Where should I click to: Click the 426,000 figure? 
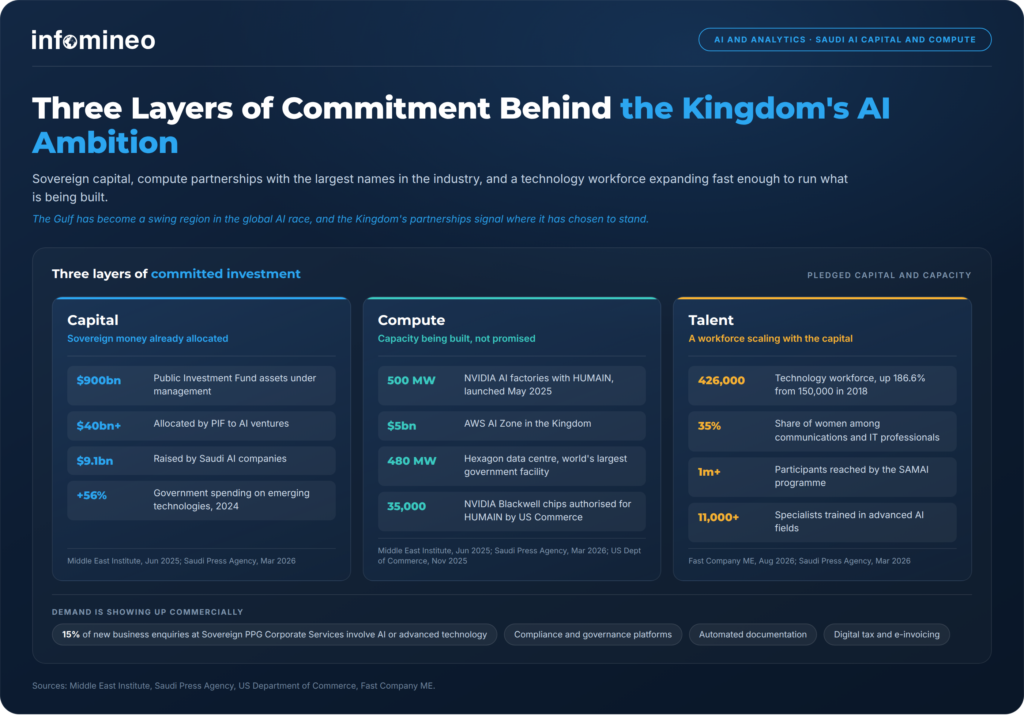(x=721, y=380)
